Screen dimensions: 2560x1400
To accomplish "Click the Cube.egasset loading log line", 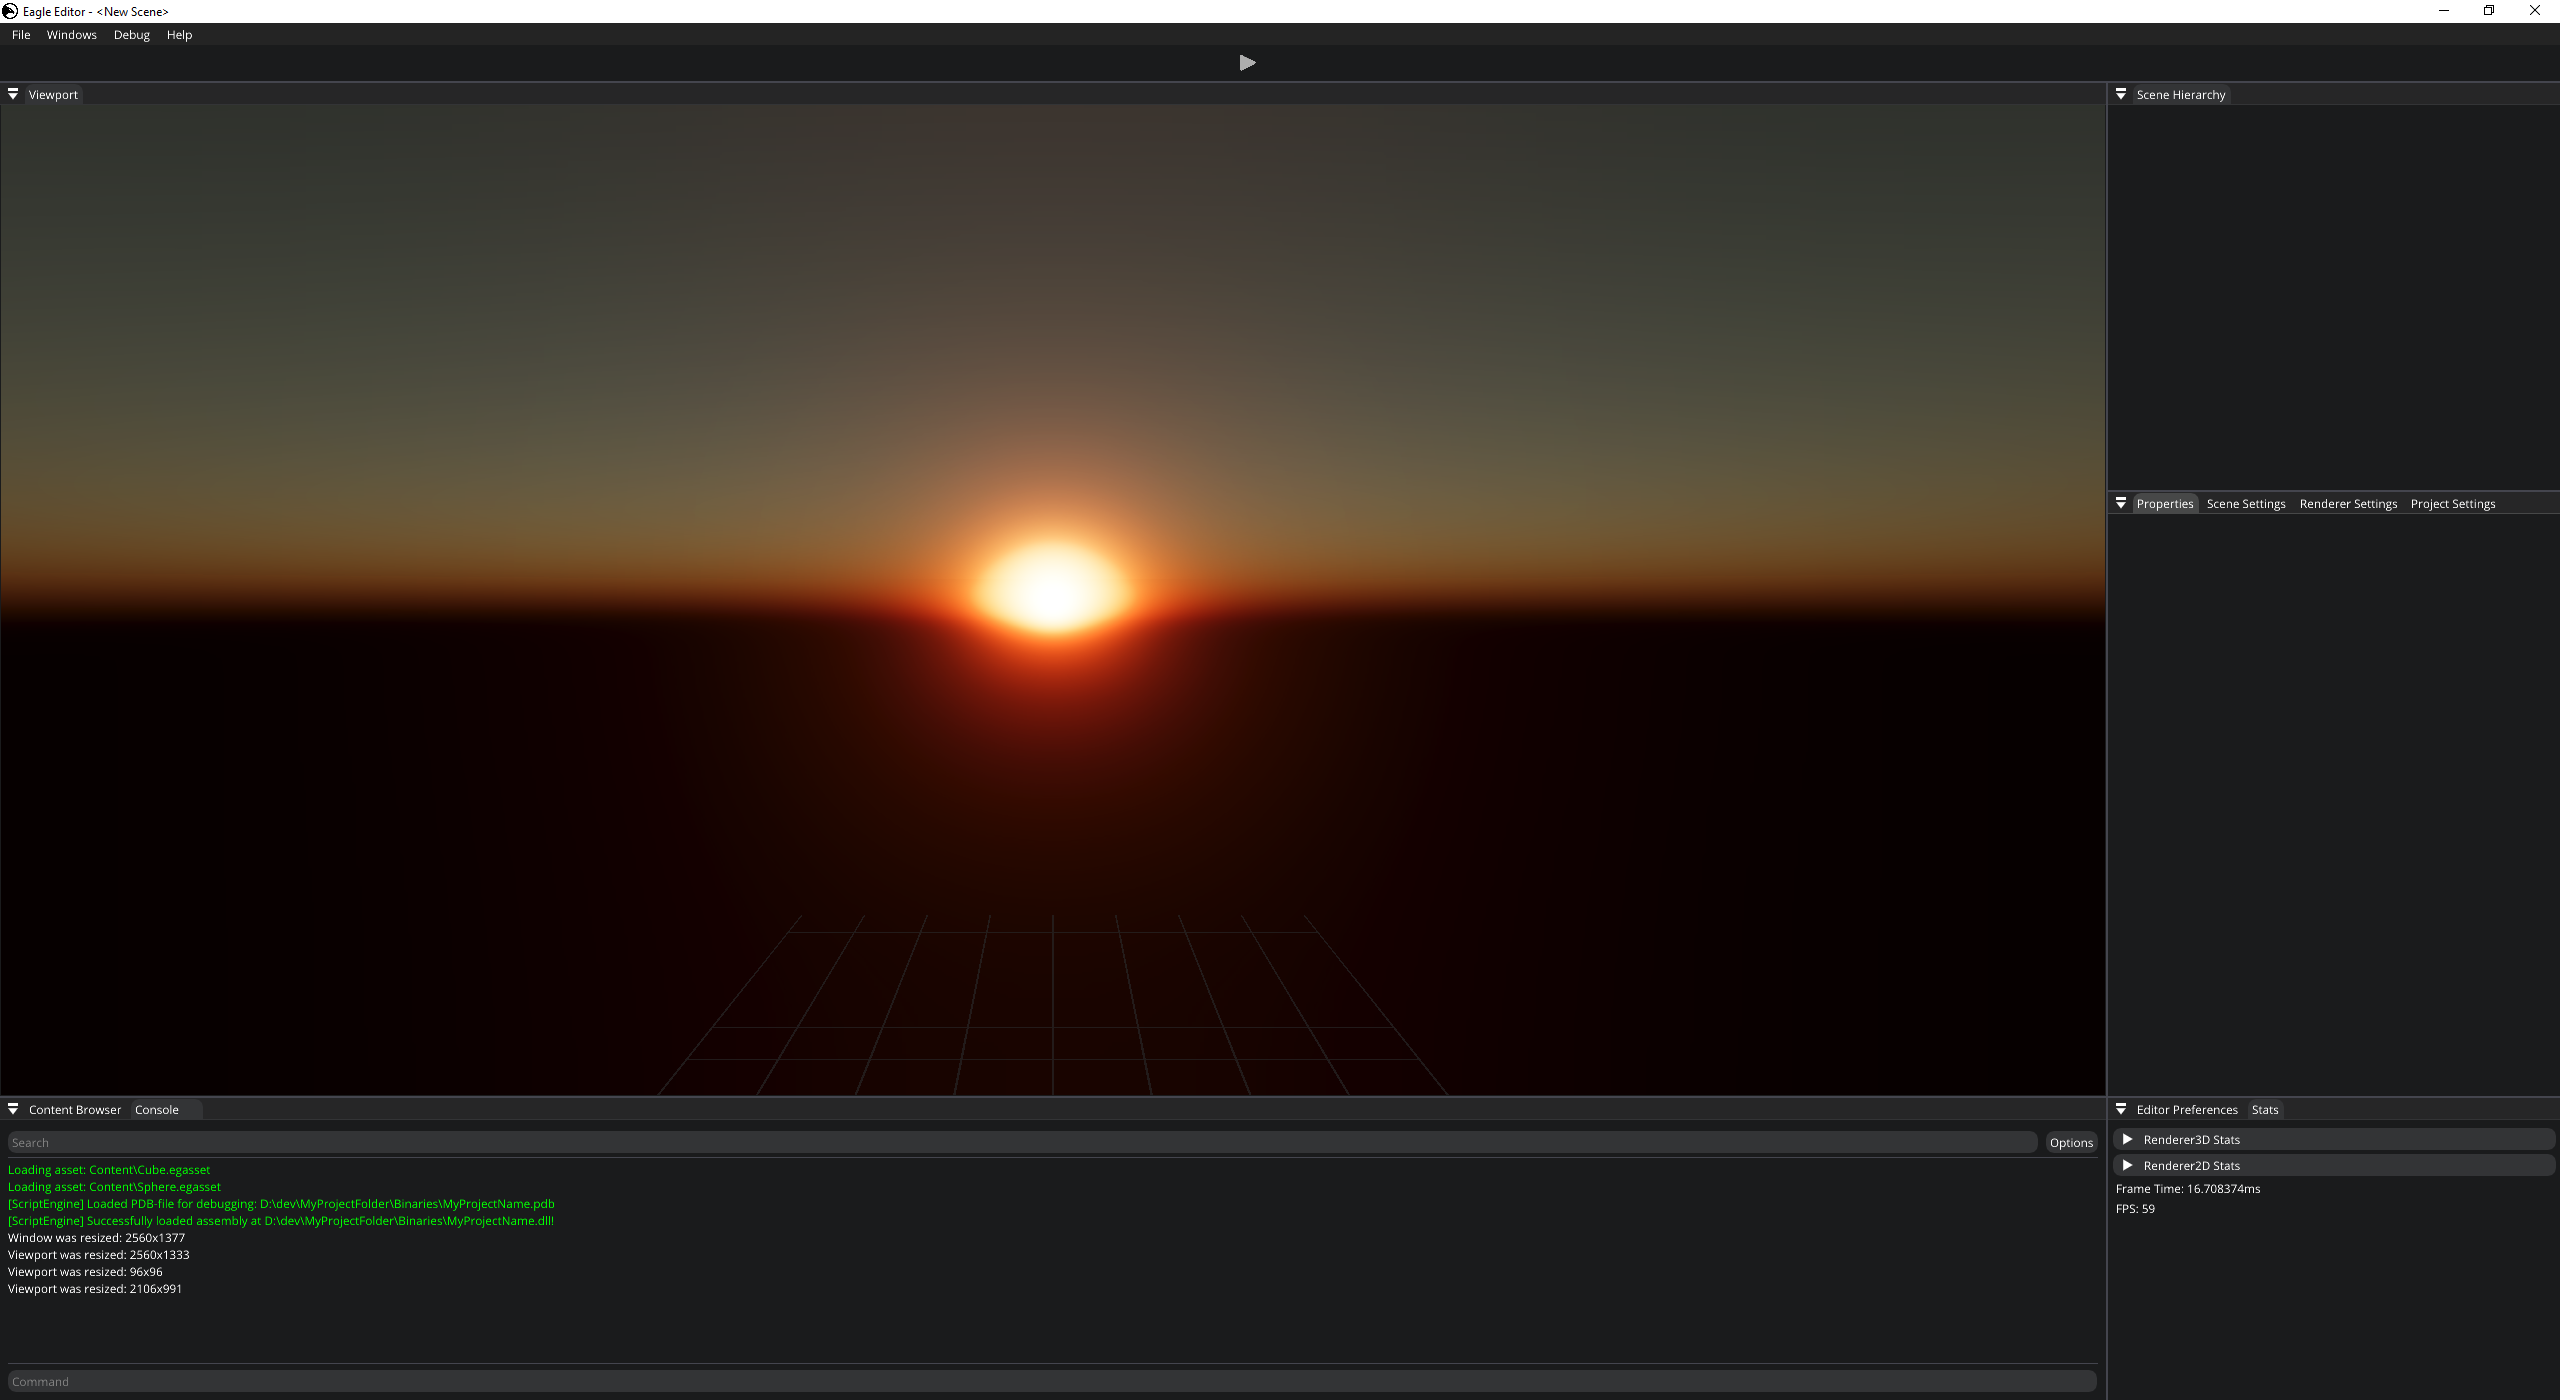I will pyautogui.click(x=109, y=1170).
